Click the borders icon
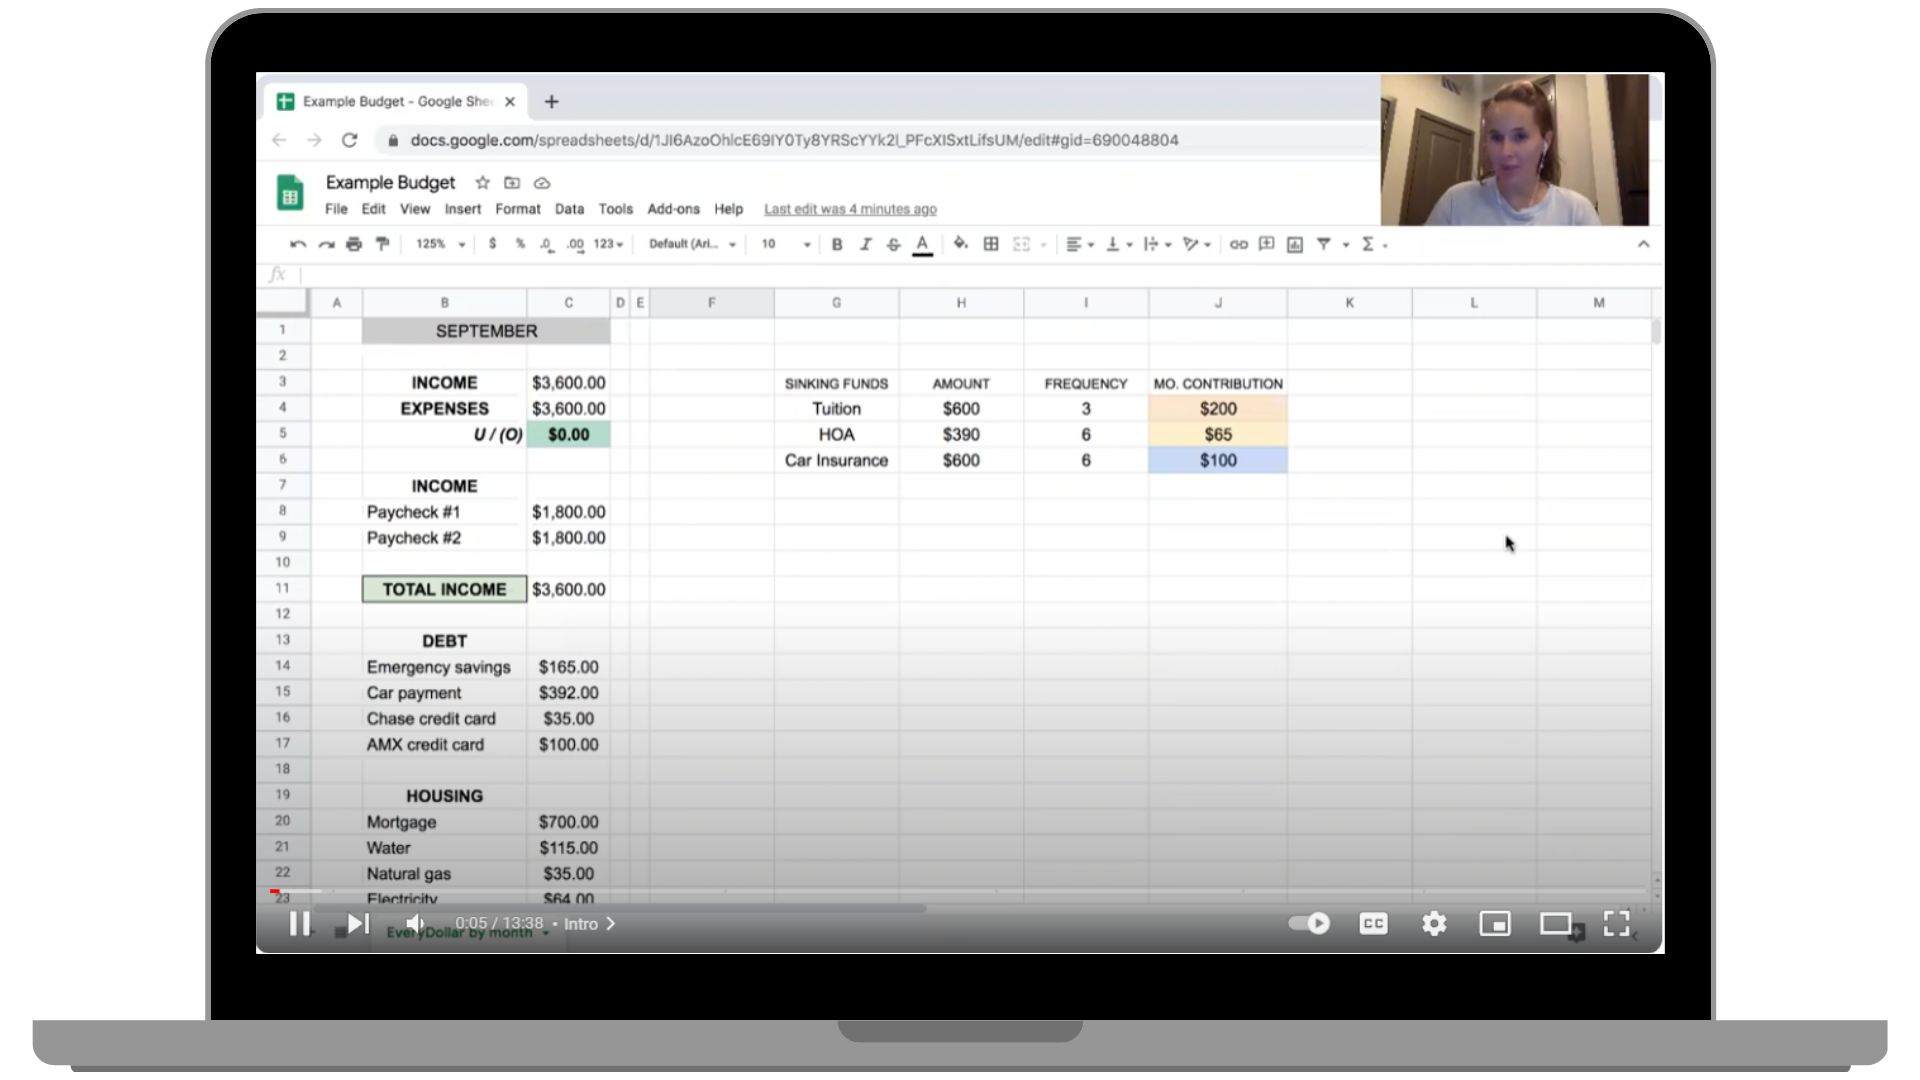1920x1080 pixels. (991, 244)
